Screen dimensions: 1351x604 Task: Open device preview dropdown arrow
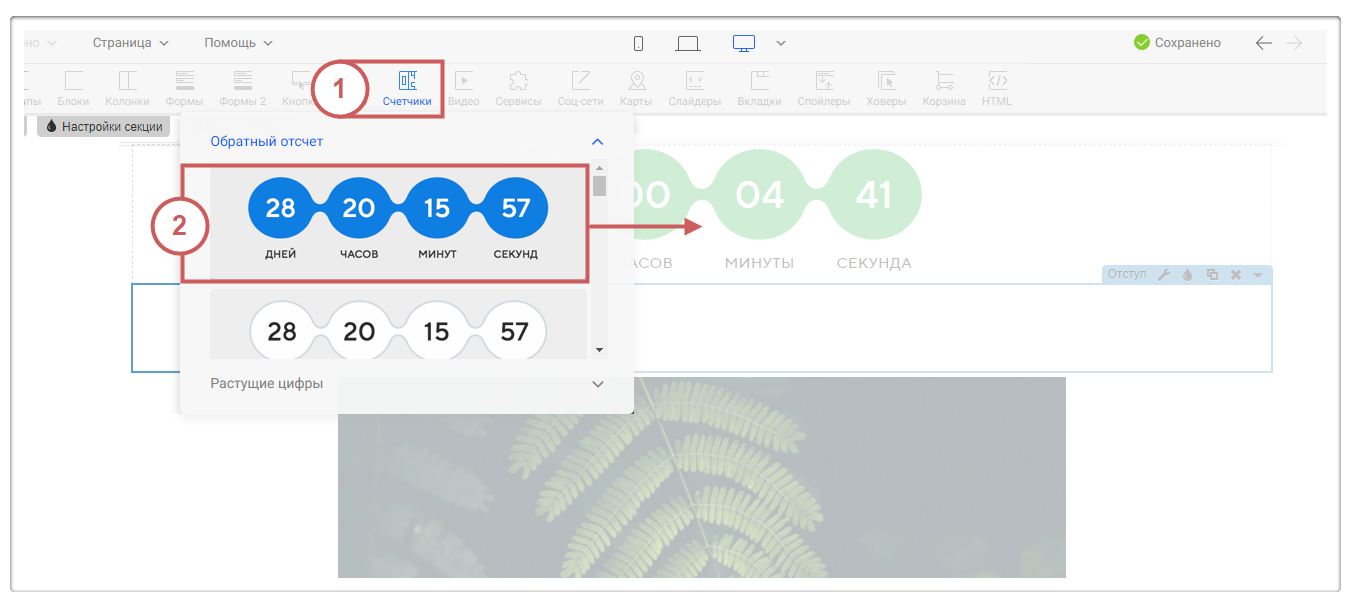coord(781,43)
